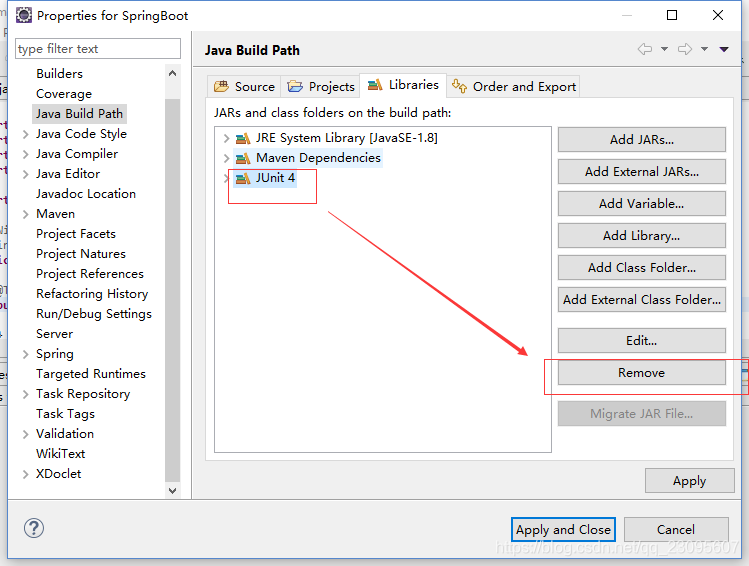This screenshot has width=749, height=566.
Task: Click Apply and Close
Action: pos(563,530)
